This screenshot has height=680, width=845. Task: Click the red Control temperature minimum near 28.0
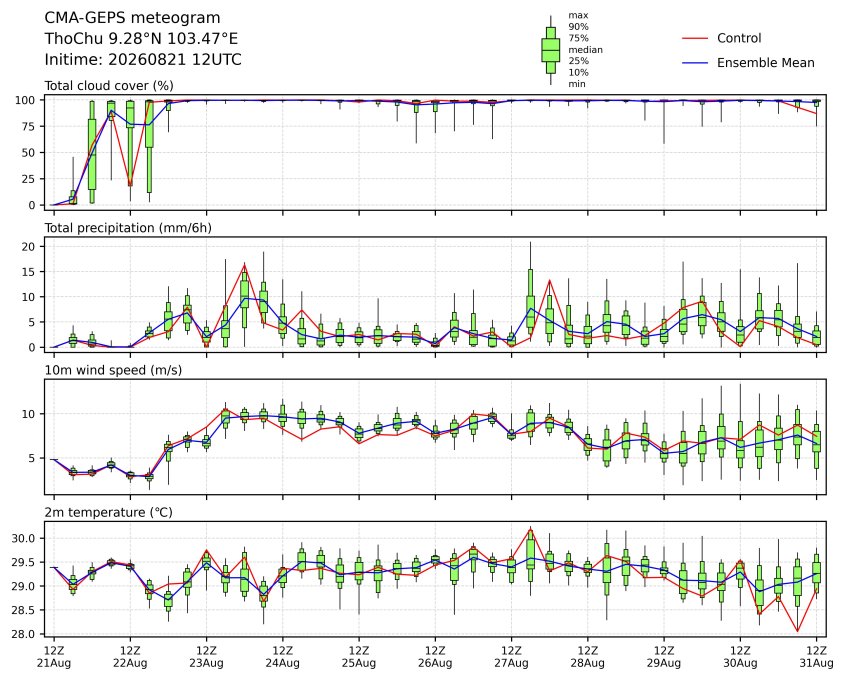coord(797,631)
